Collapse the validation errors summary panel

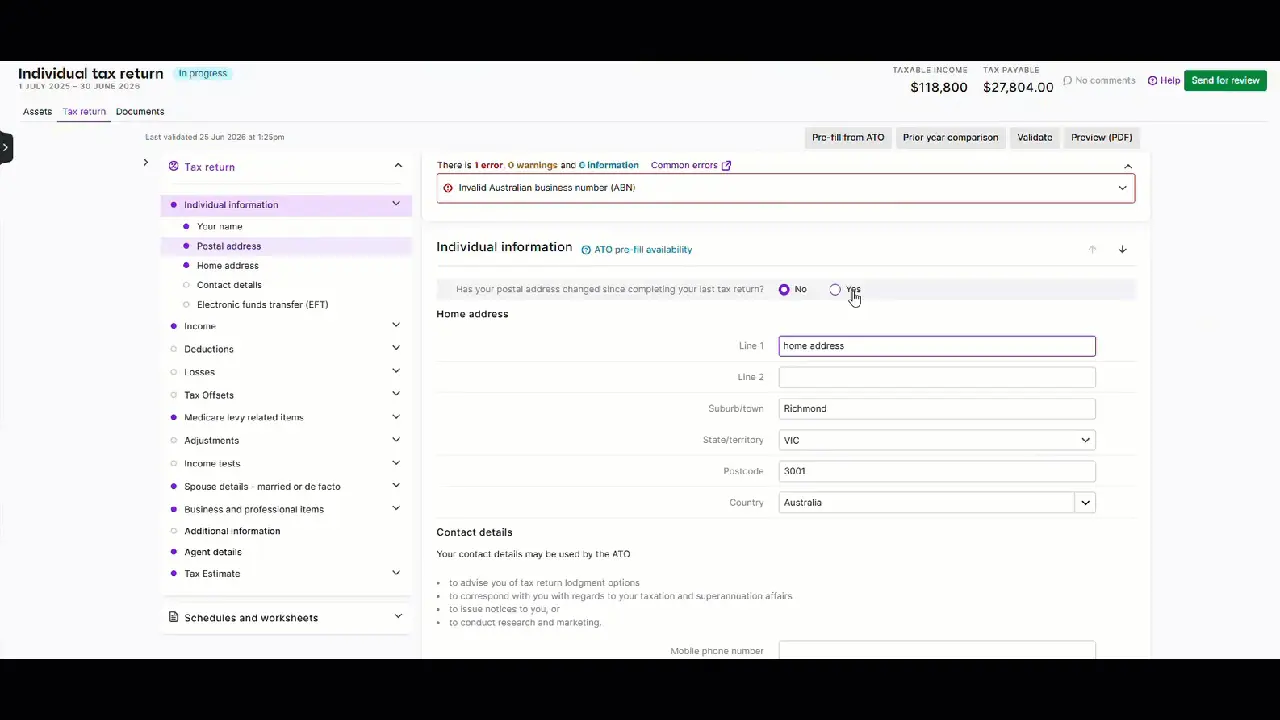(x=1128, y=166)
